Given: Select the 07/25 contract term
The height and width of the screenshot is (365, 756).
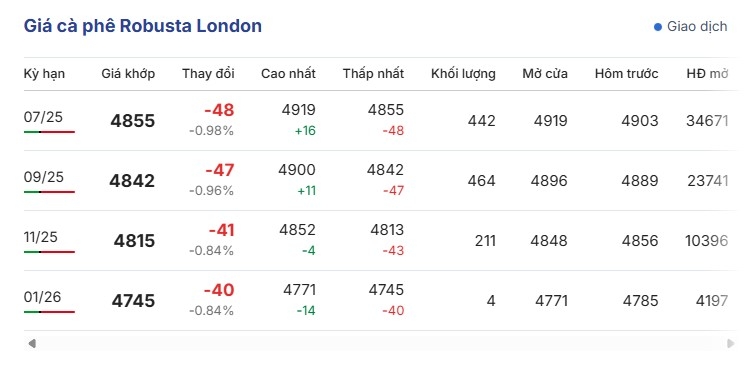Looking at the screenshot, I should [x=43, y=117].
